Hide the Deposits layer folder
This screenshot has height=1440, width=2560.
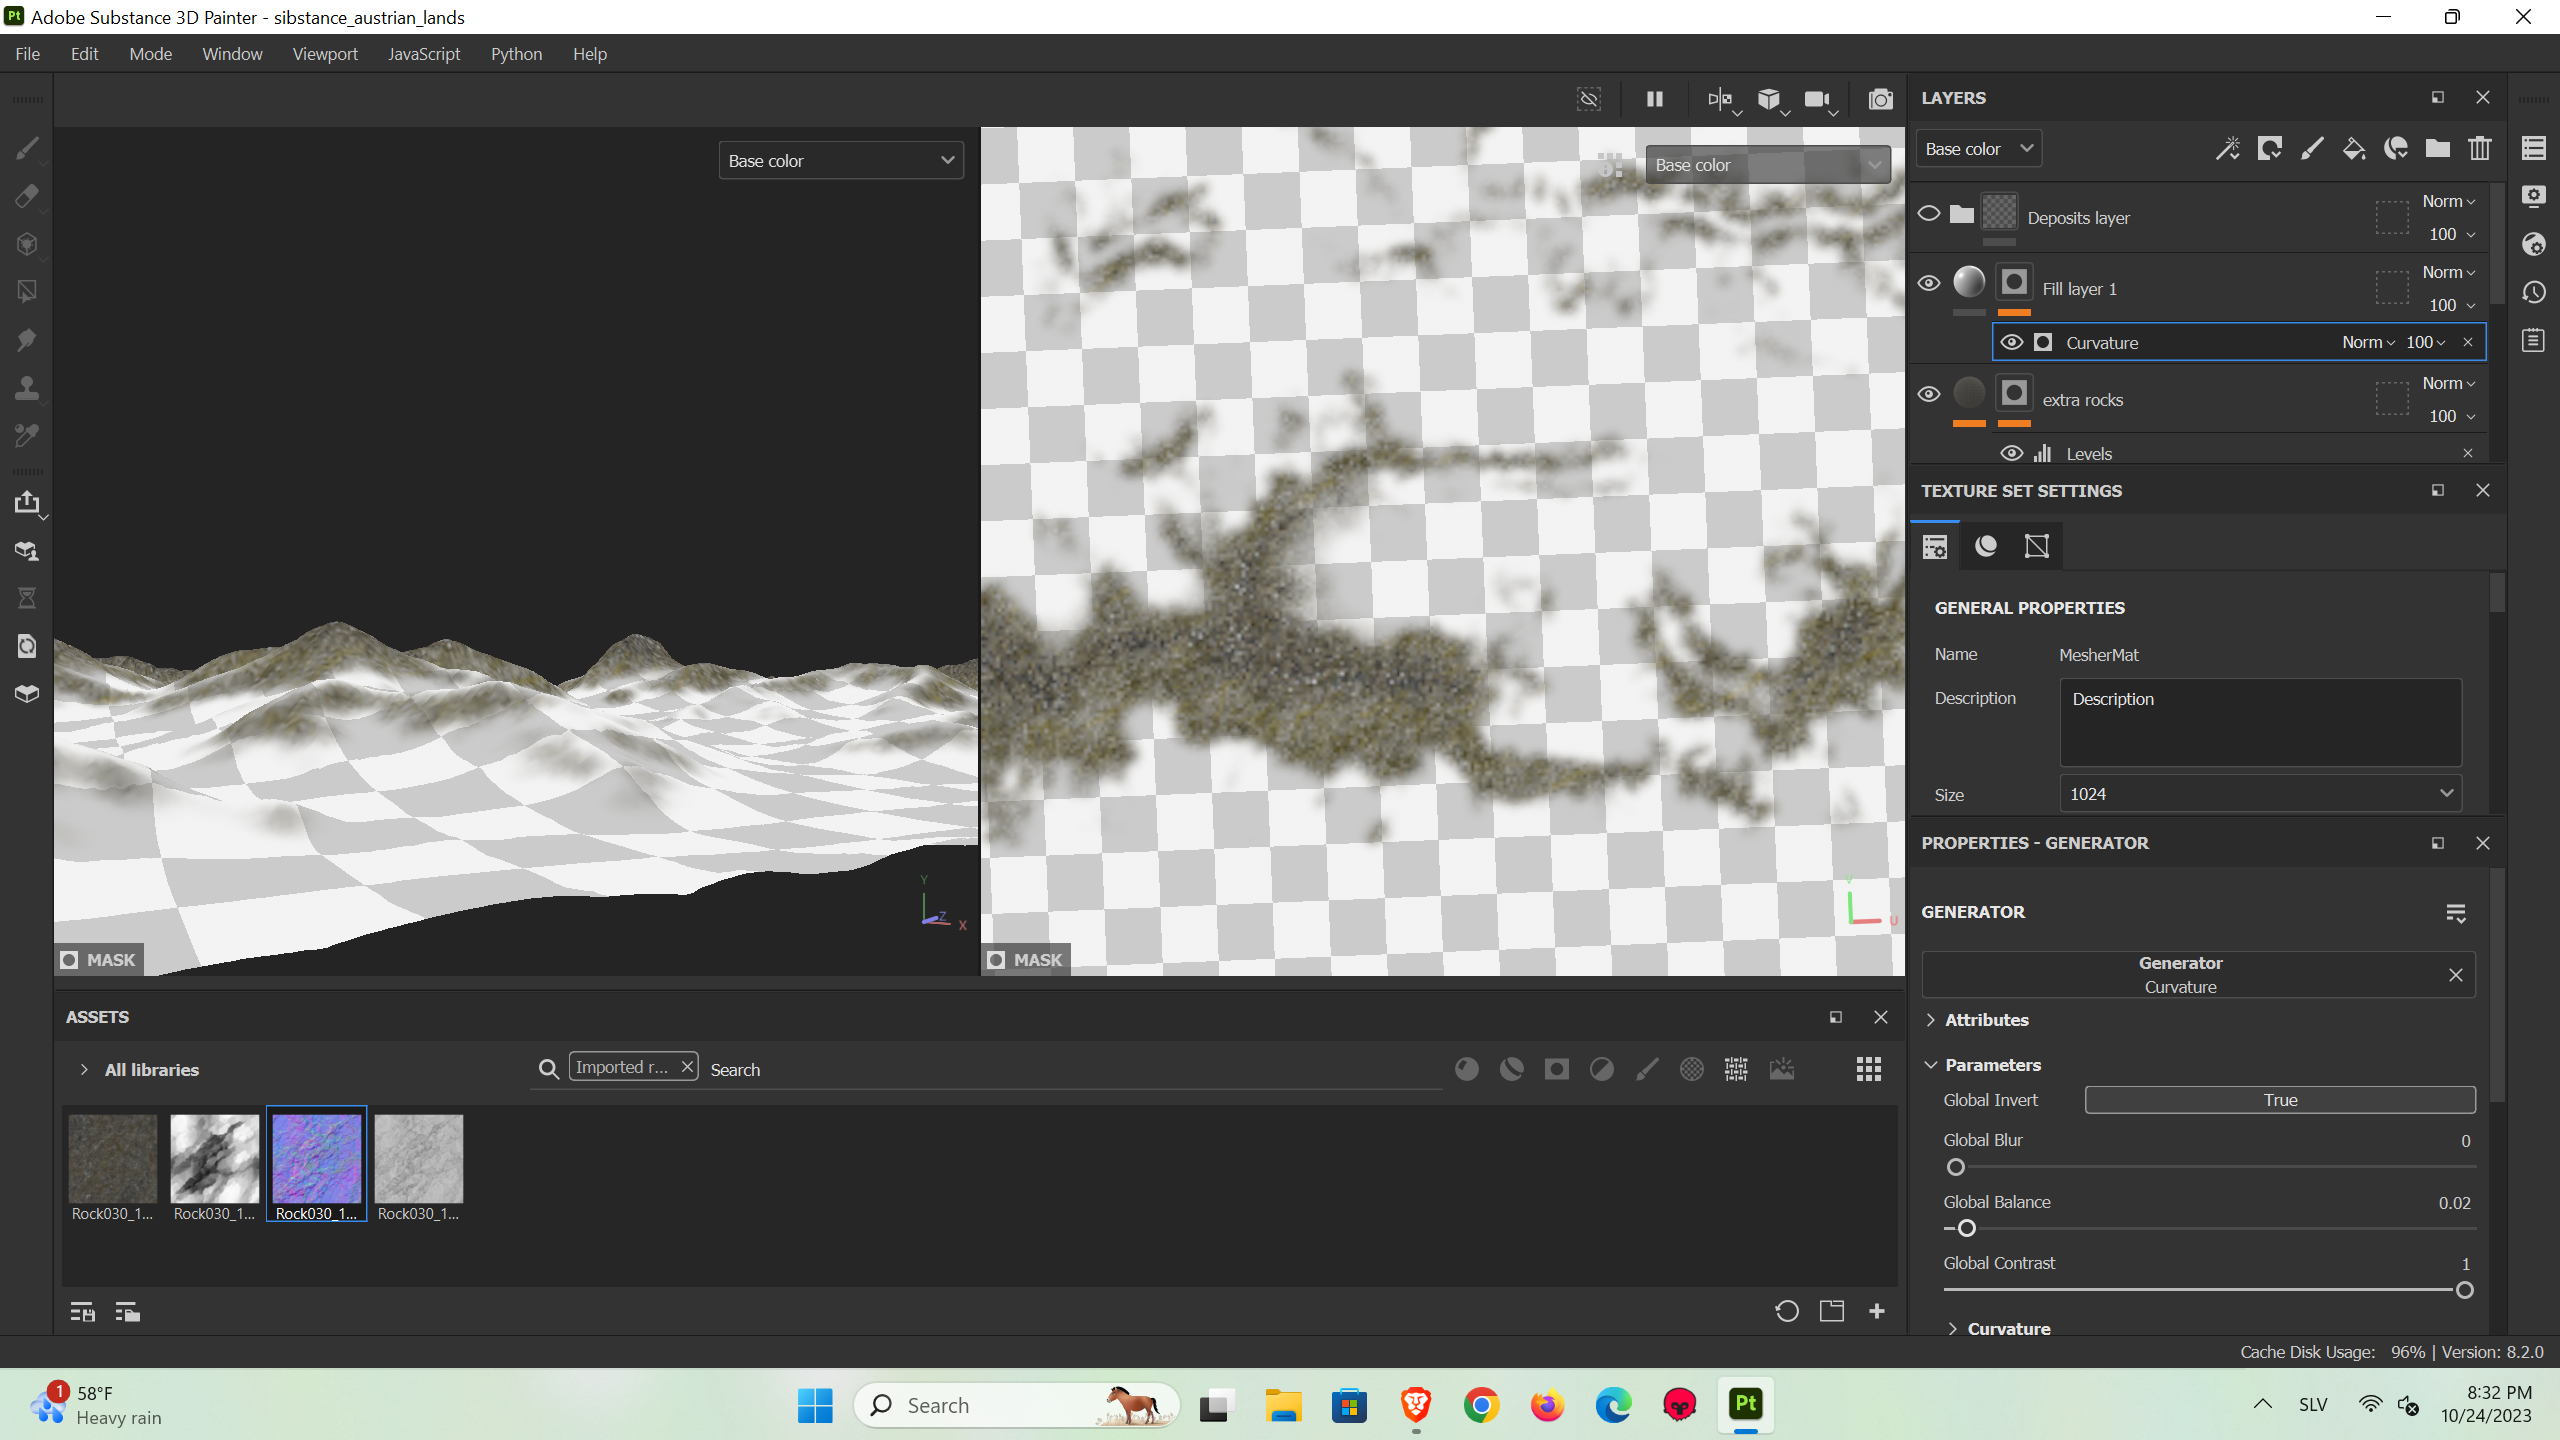[1929, 214]
